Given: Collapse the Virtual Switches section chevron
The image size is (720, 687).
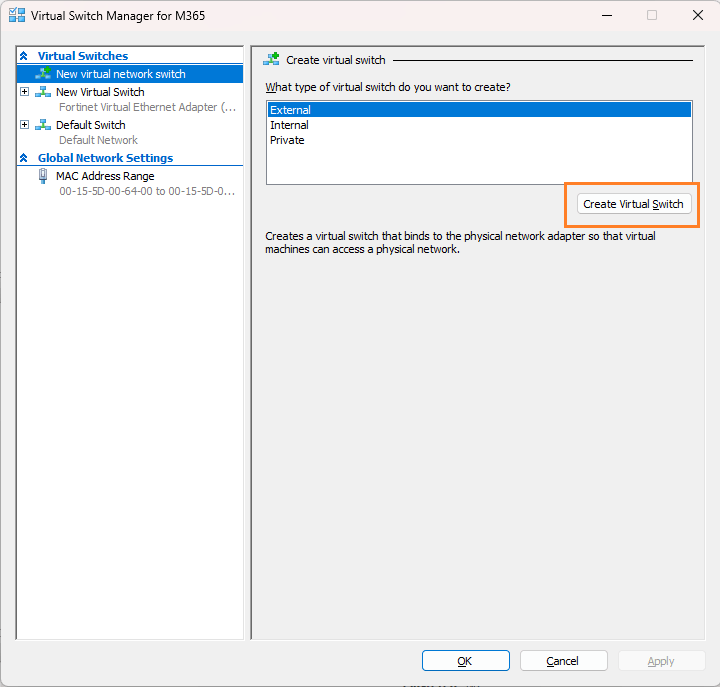Looking at the screenshot, I should [x=24, y=56].
